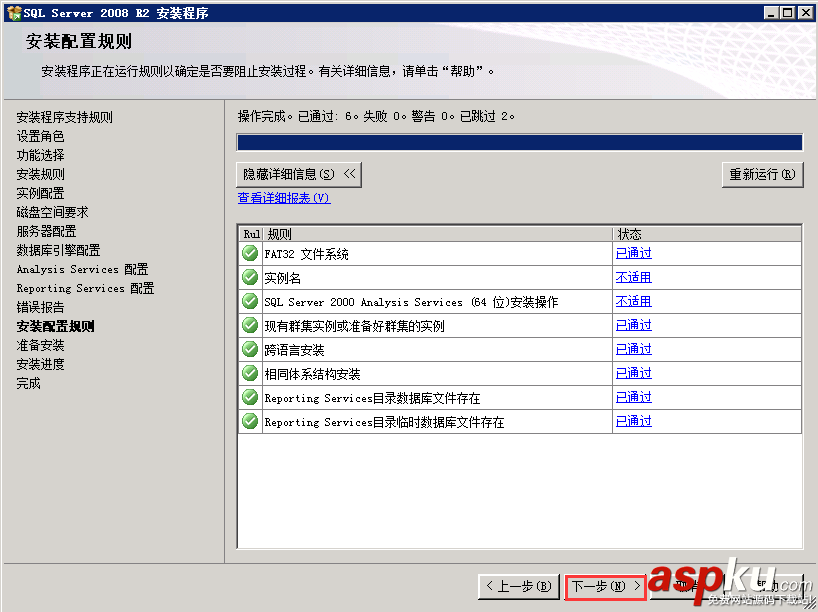Image resolution: width=818 pixels, height=612 pixels.
Task: Click SQL Server 2000 Analysis Services (64 位)安装操作 text
Action: coord(411,302)
